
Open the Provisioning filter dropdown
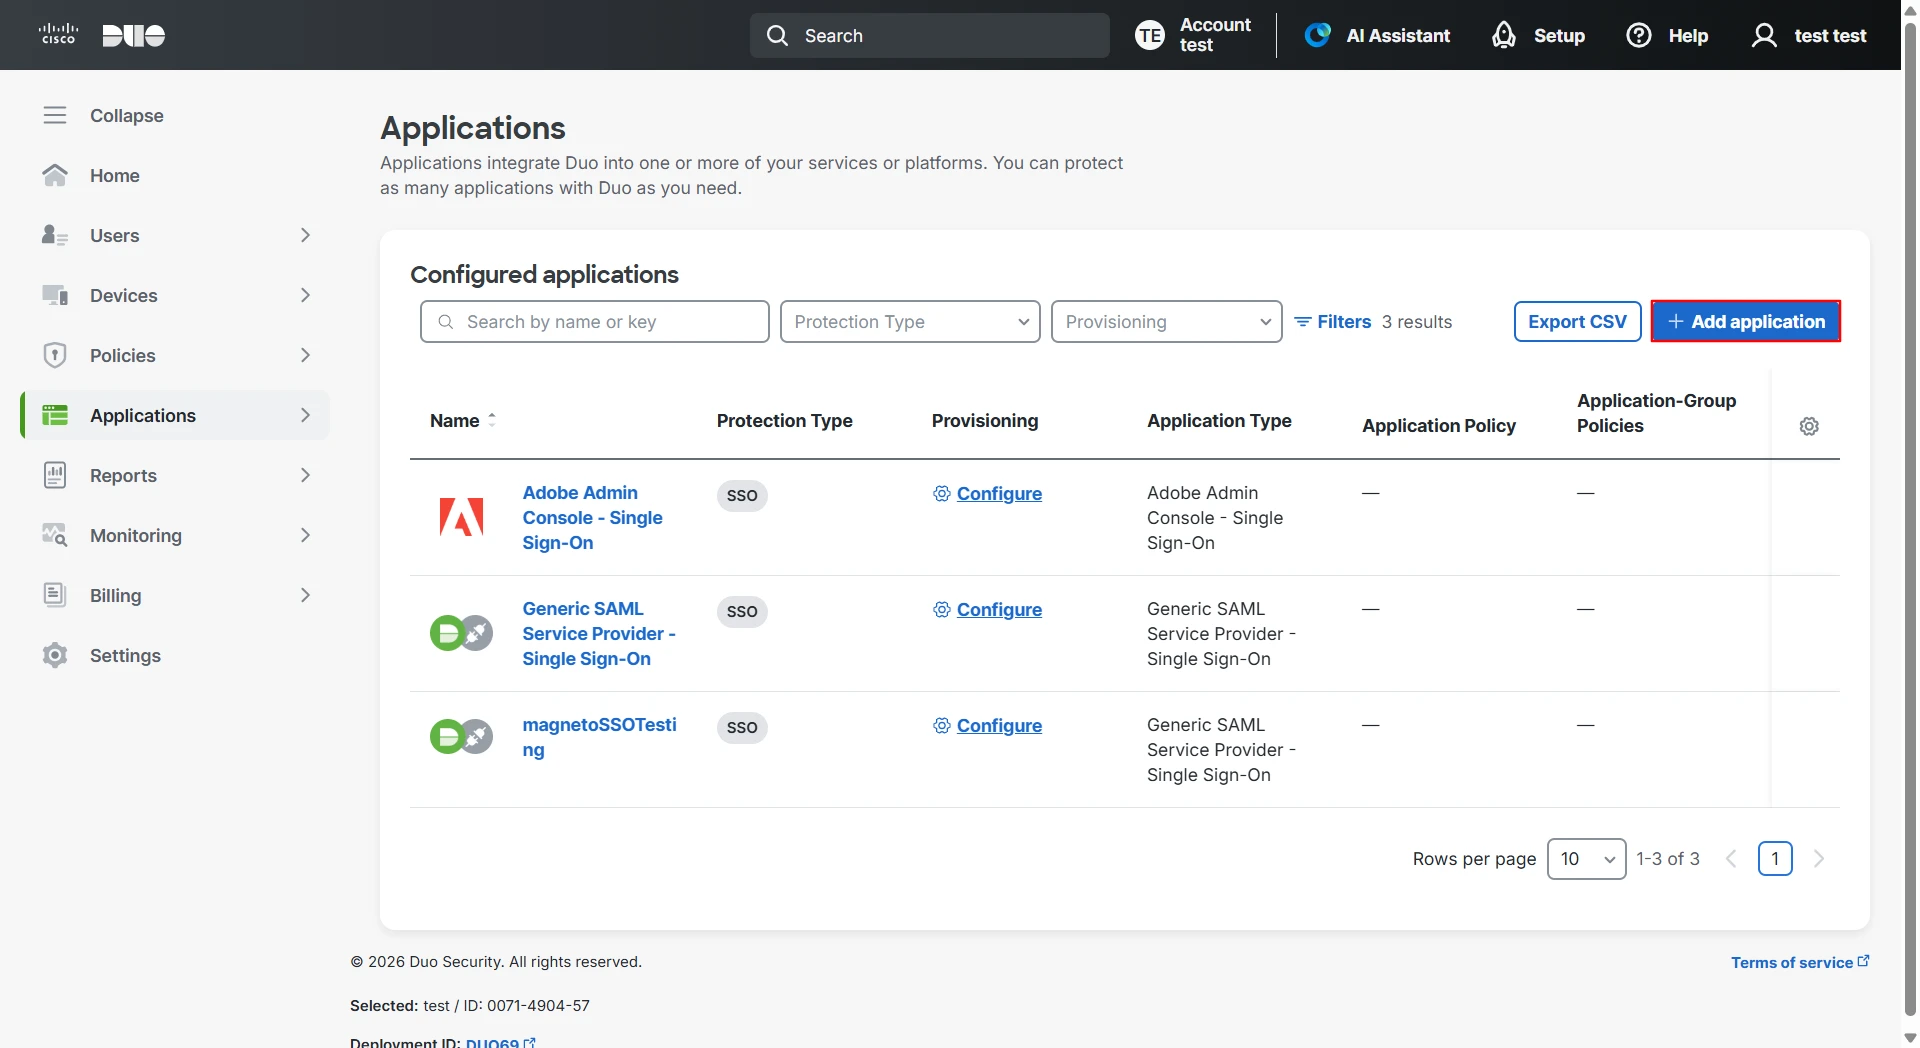(x=1167, y=322)
